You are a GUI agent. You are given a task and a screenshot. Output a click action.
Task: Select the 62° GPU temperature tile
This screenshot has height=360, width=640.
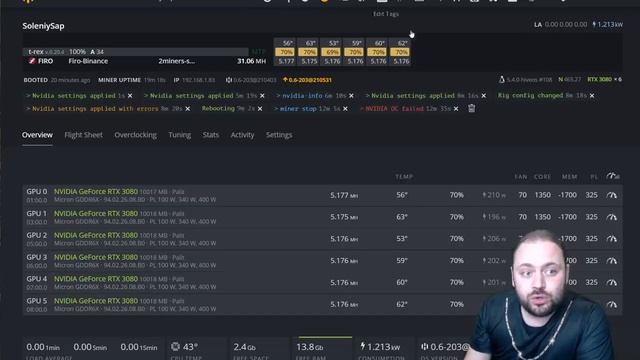click(x=400, y=52)
